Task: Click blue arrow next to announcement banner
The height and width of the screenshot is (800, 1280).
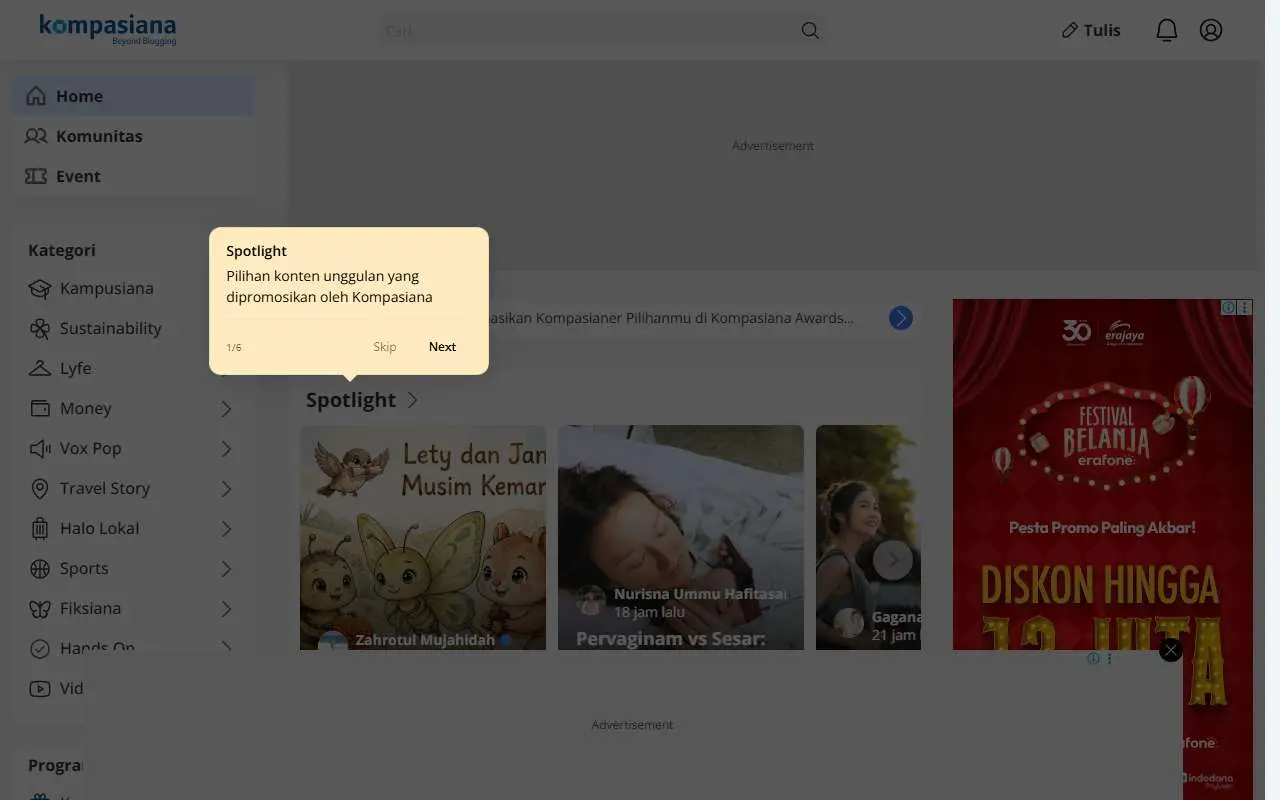Action: click(901, 318)
